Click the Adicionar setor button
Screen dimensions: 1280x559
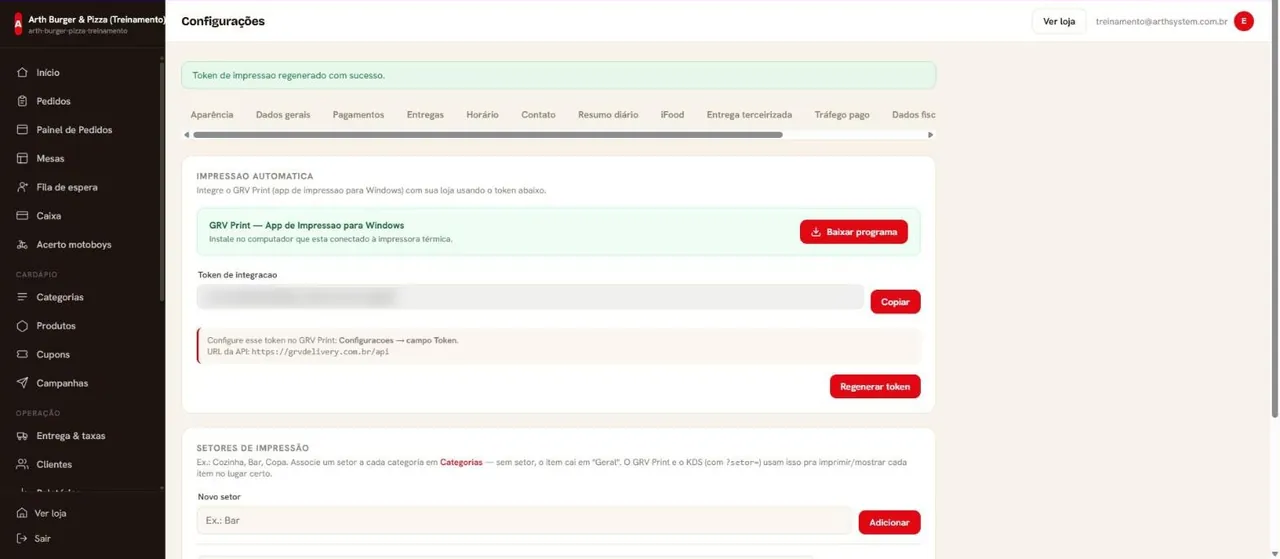click(x=889, y=522)
